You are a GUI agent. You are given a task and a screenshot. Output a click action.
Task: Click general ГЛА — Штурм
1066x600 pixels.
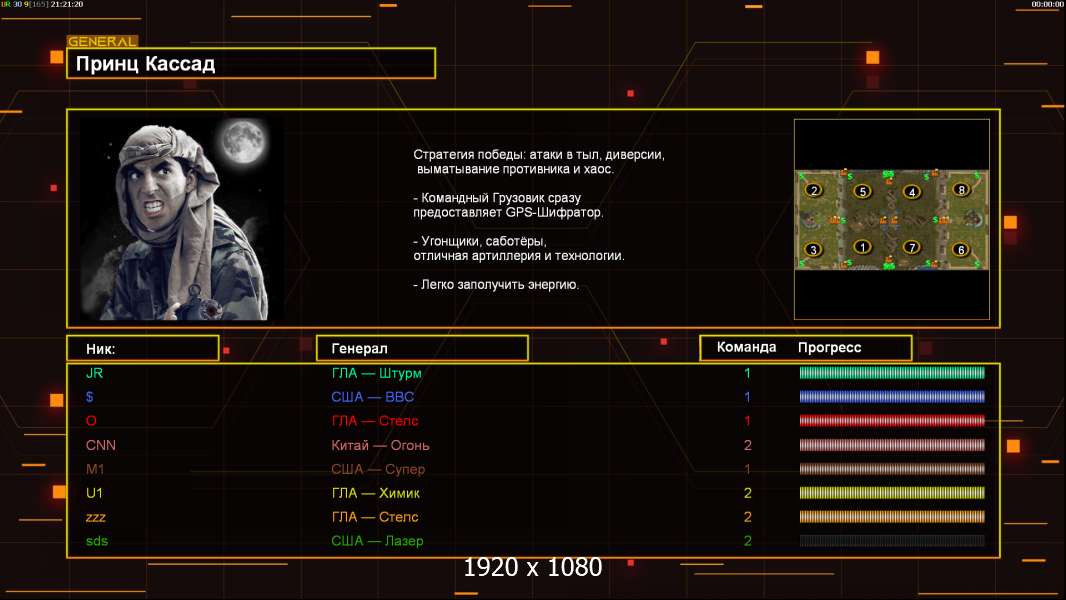(376, 373)
